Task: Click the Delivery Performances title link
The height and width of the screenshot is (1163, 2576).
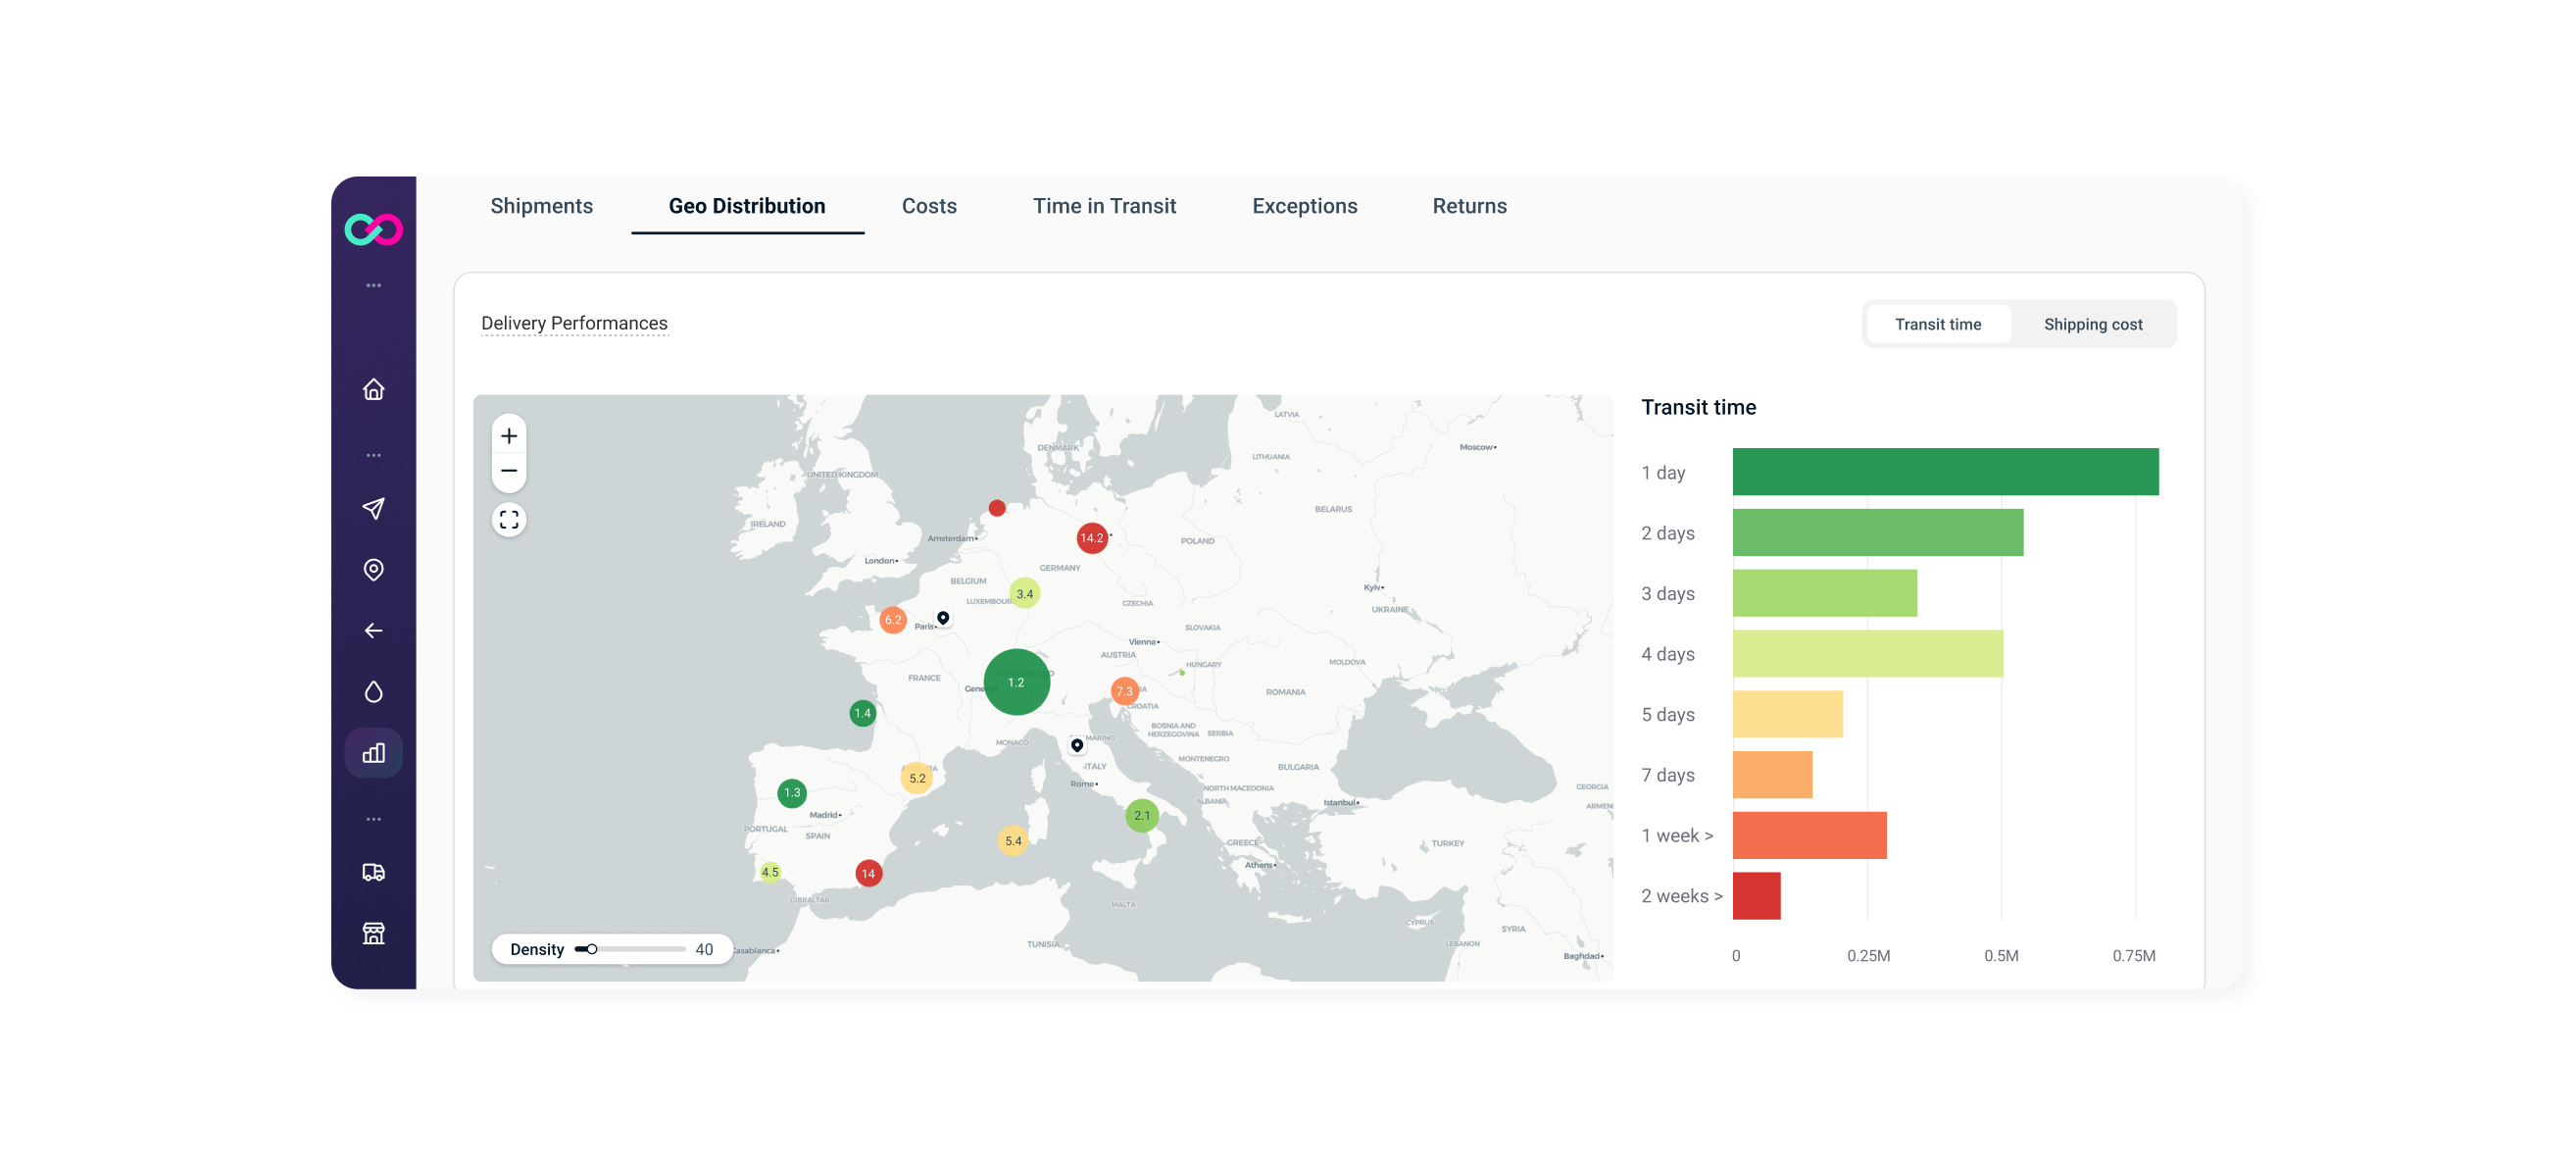Action: (574, 323)
